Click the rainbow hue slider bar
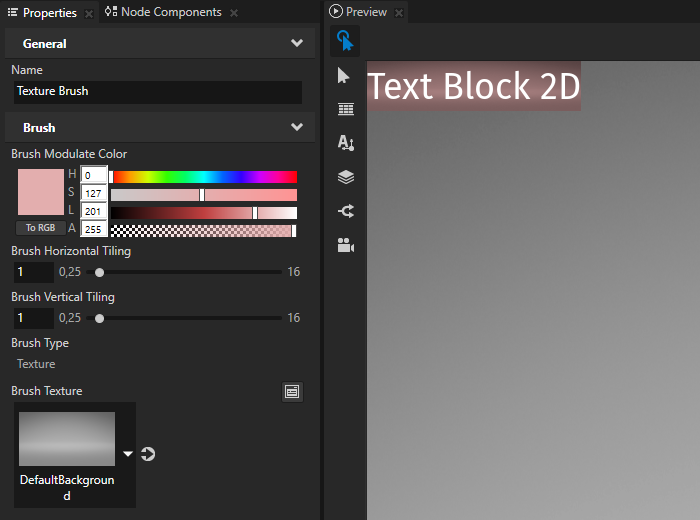The image size is (700, 520). [x=203, y=177]
